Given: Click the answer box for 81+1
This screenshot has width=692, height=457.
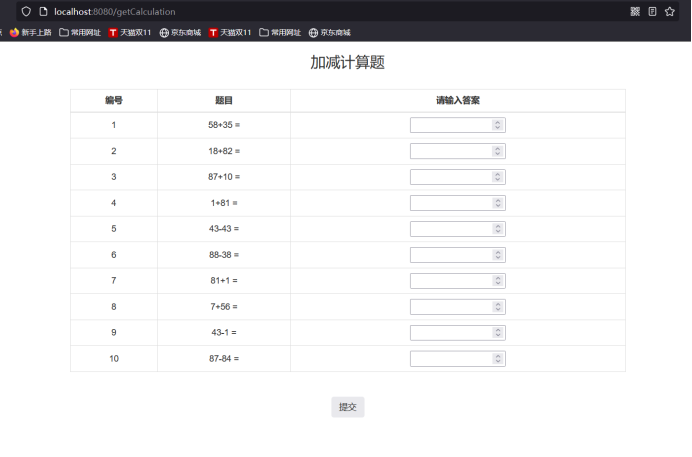Looking at the screenshot, I should 458,281.
